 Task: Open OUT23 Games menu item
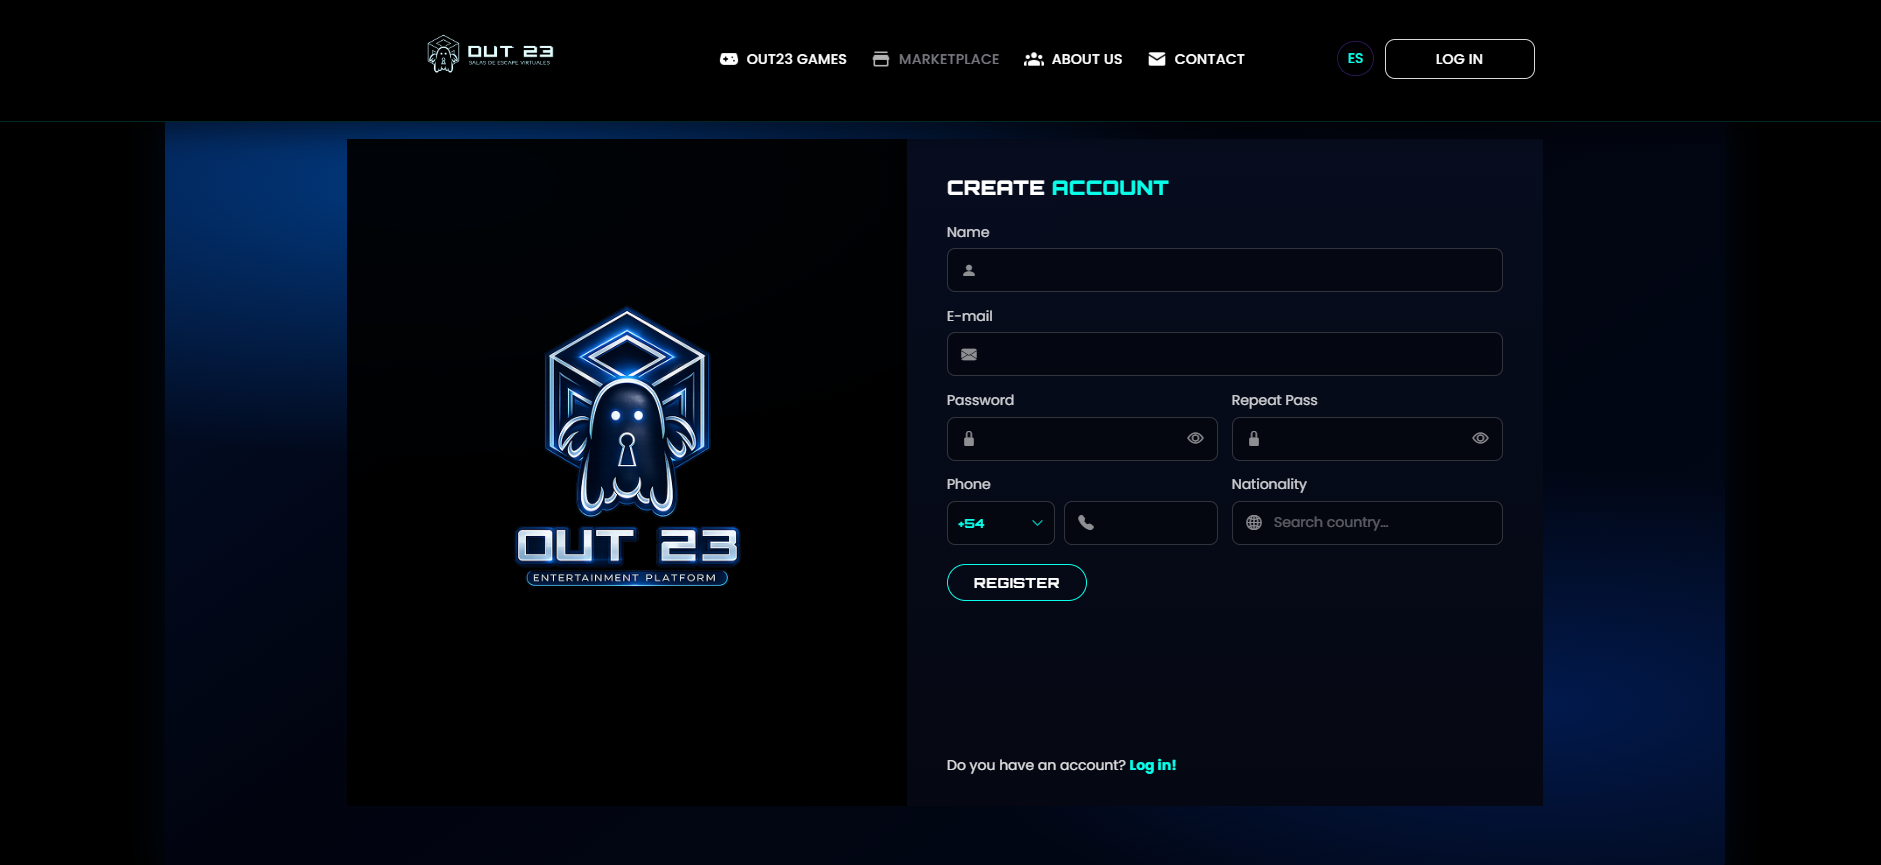(x=783, y=59)
